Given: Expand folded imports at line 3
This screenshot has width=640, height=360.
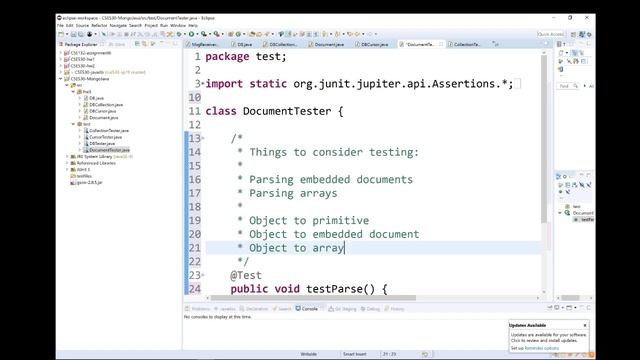Looking at the screenshot, I should point(203,84).
